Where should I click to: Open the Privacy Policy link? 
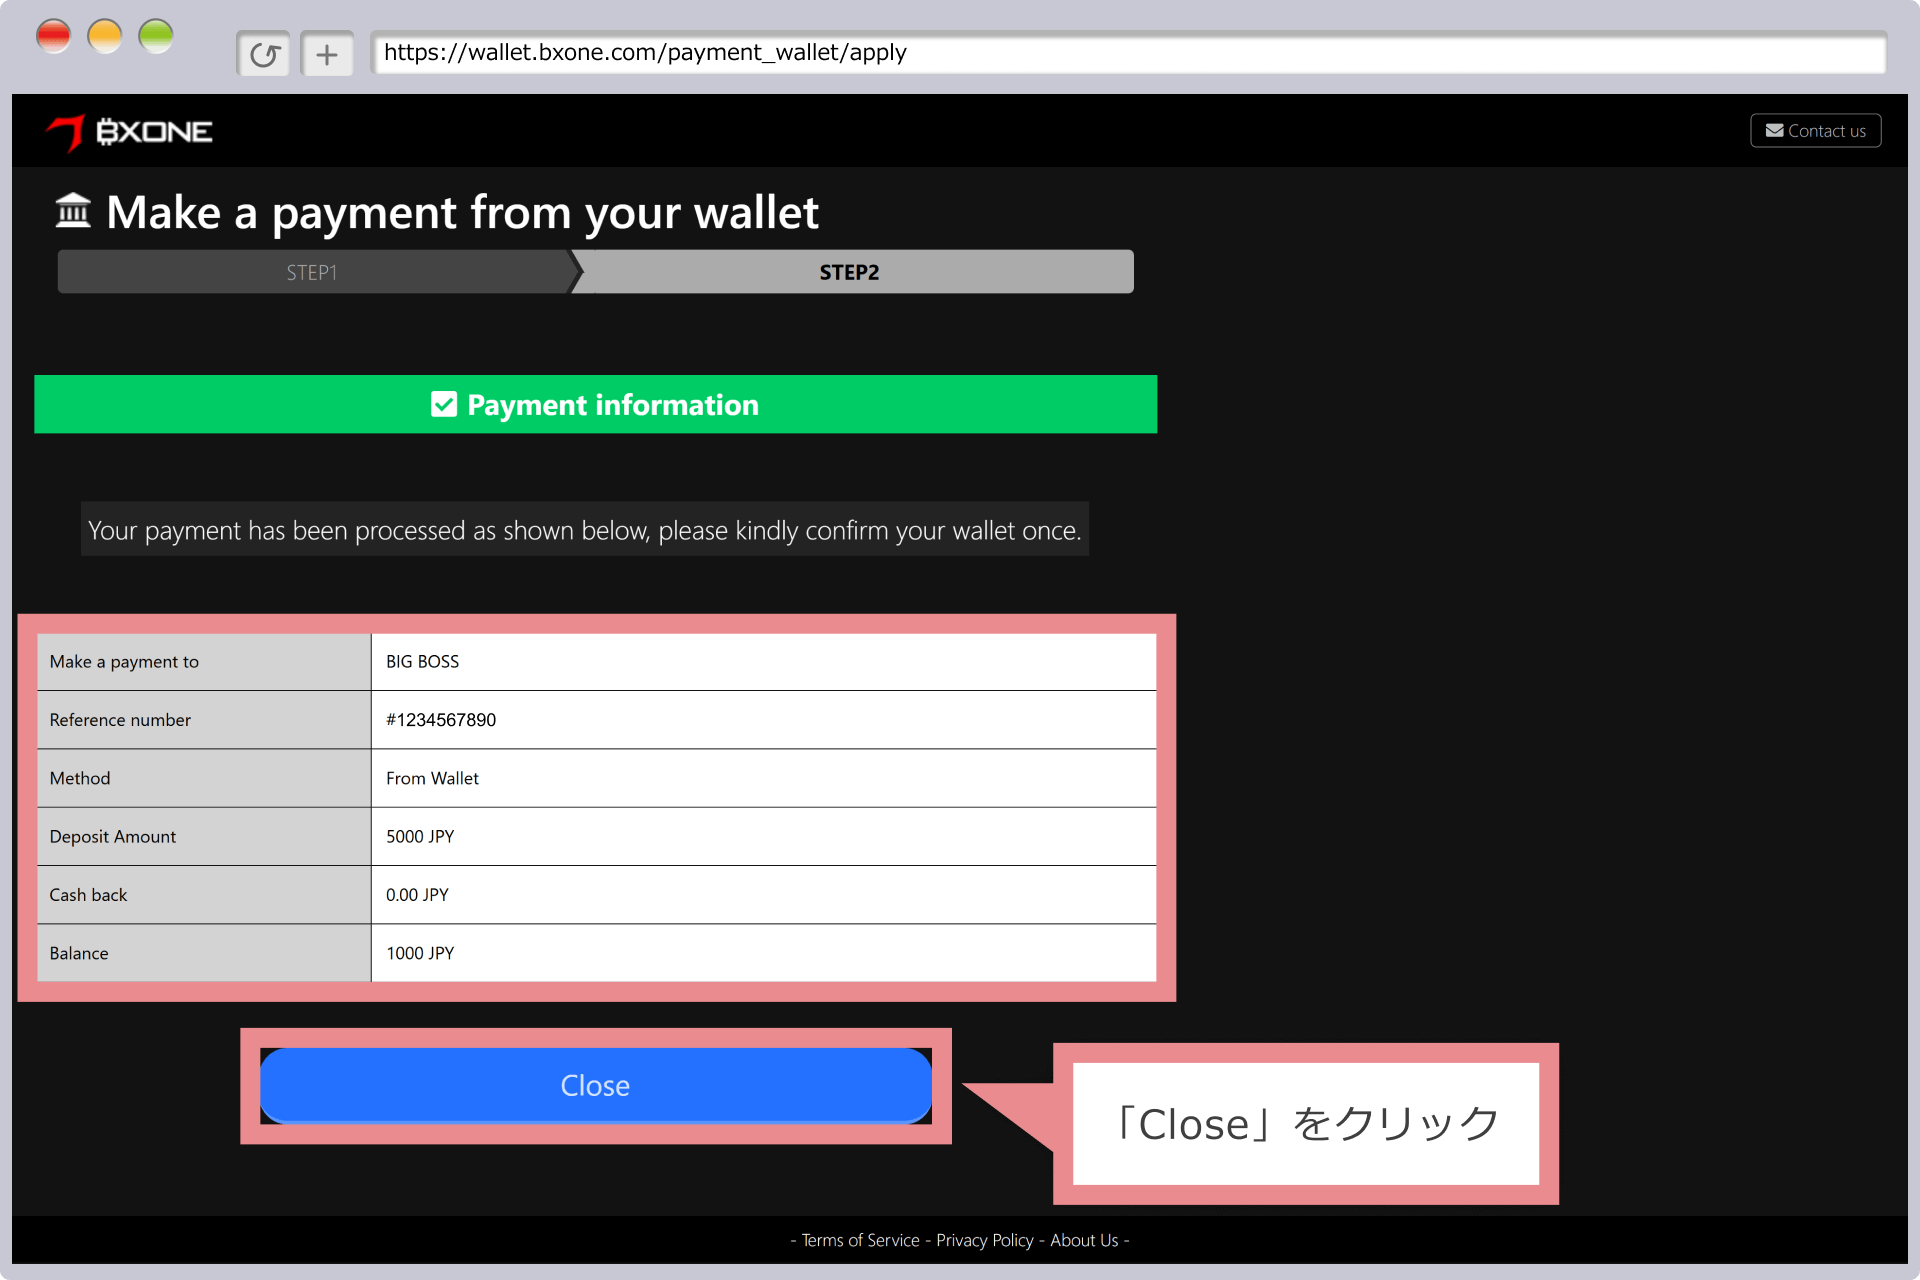point(984,1240)
